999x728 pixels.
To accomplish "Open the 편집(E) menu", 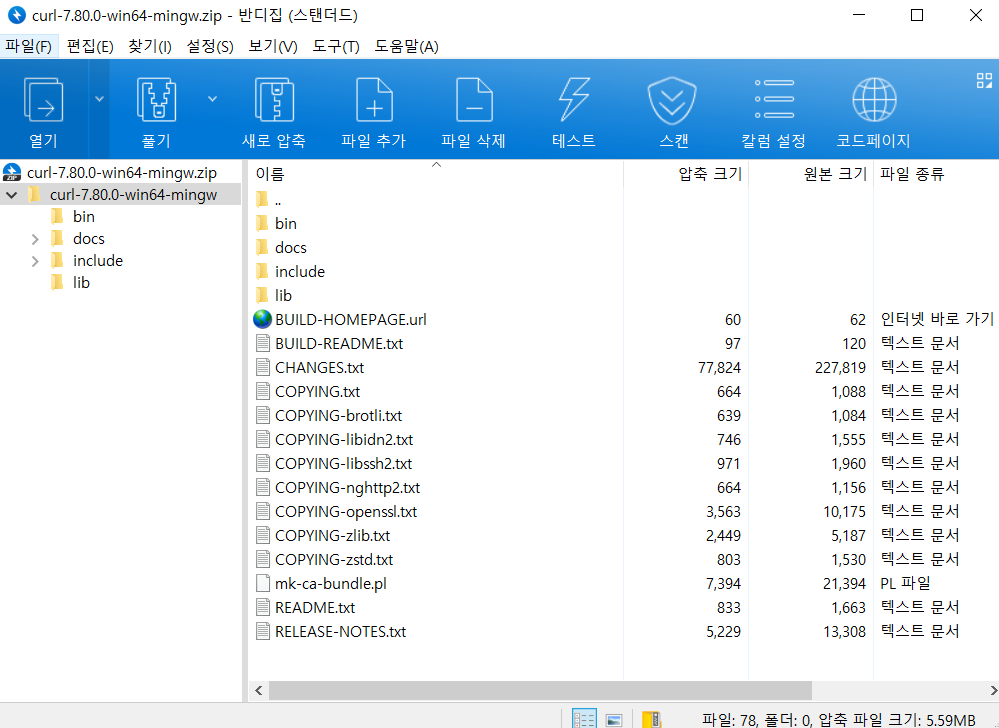I will (x=90, y=46).
